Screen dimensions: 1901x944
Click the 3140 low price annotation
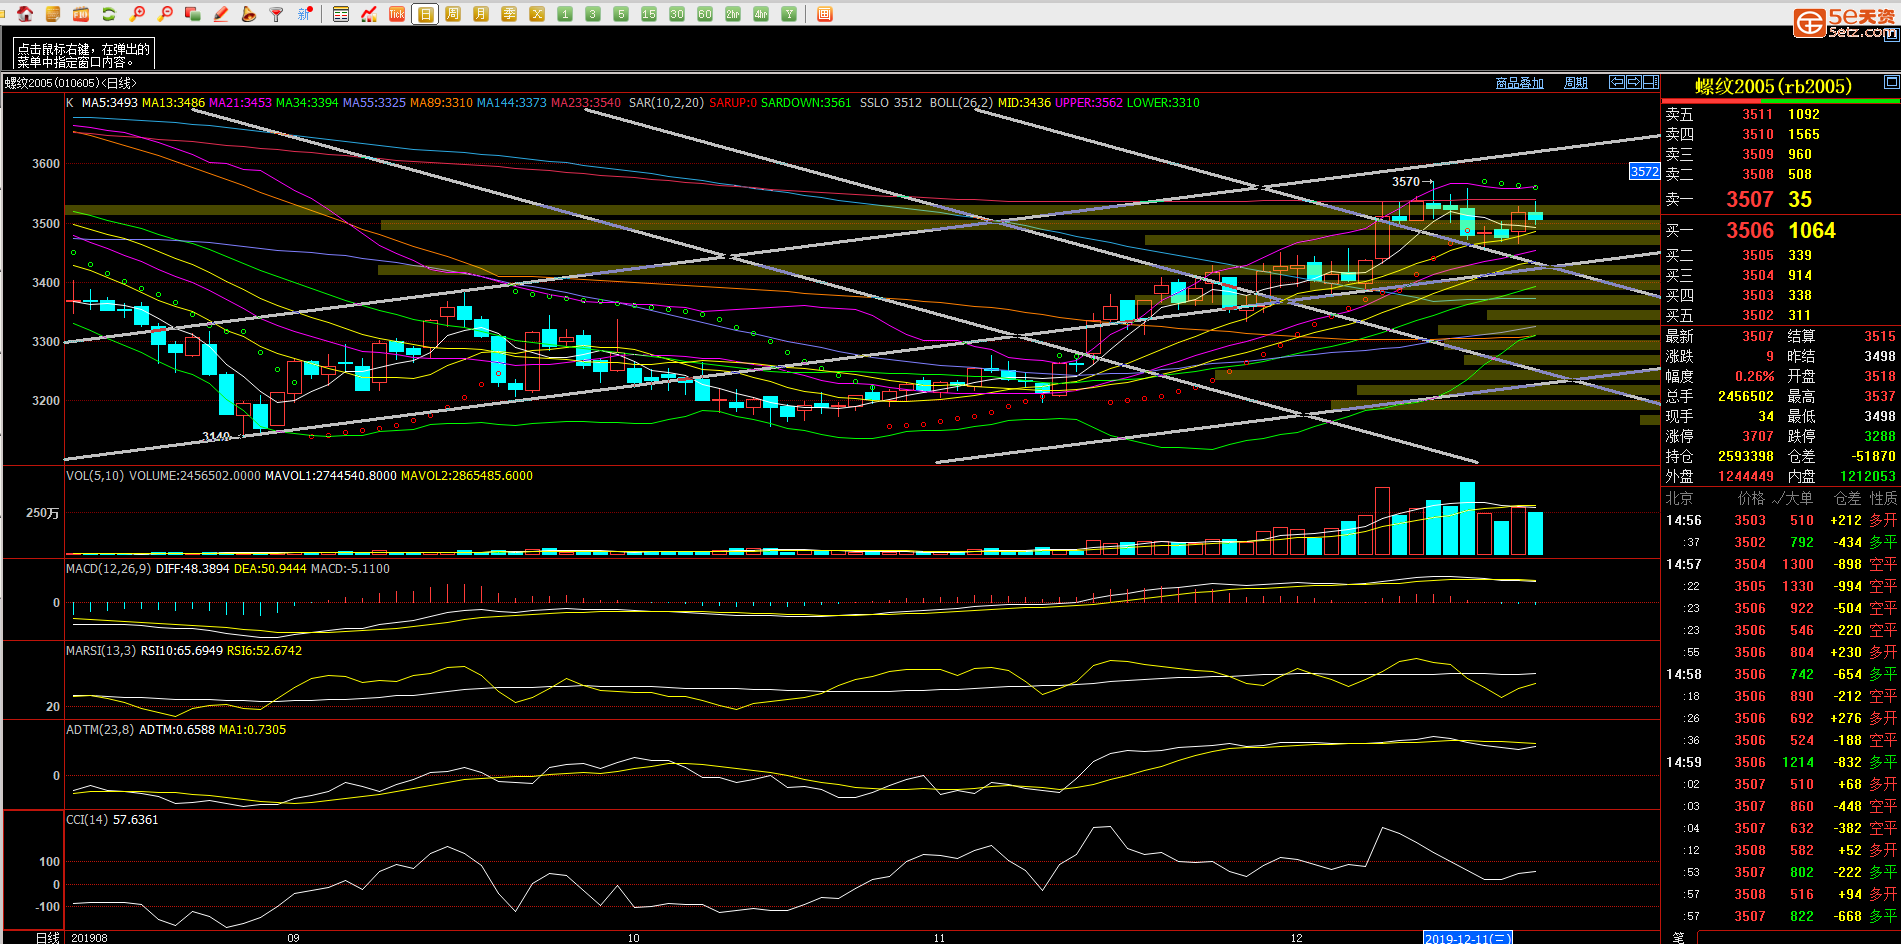coord(216,436)
